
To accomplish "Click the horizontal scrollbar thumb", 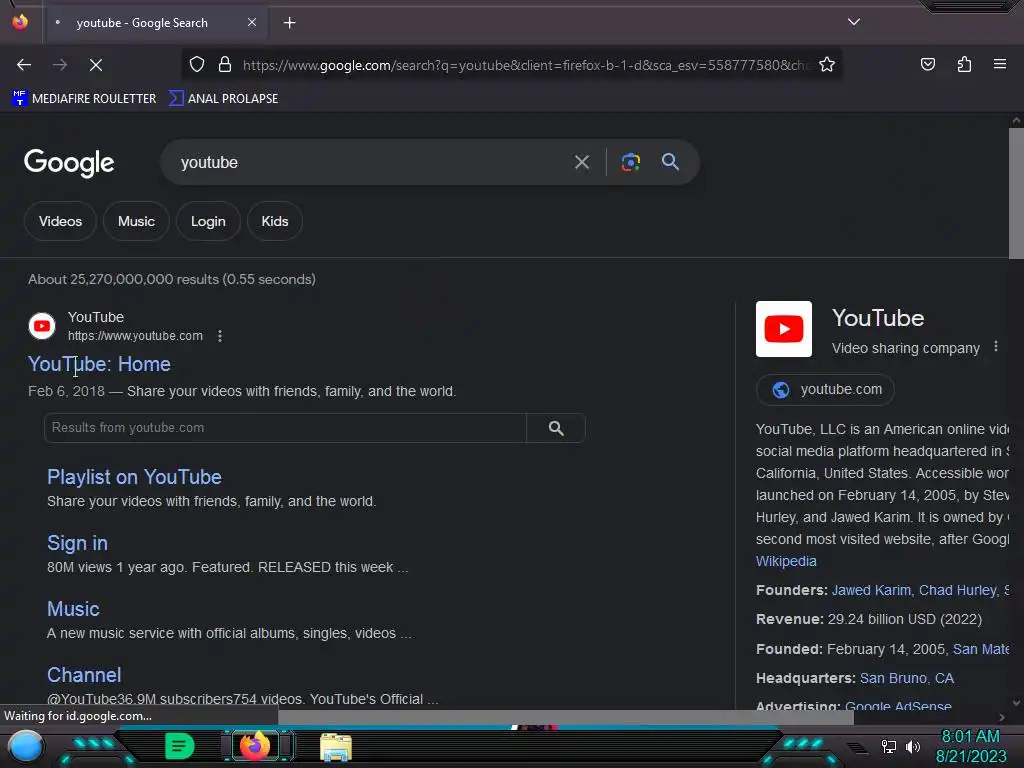I will [x=566, y=718].
